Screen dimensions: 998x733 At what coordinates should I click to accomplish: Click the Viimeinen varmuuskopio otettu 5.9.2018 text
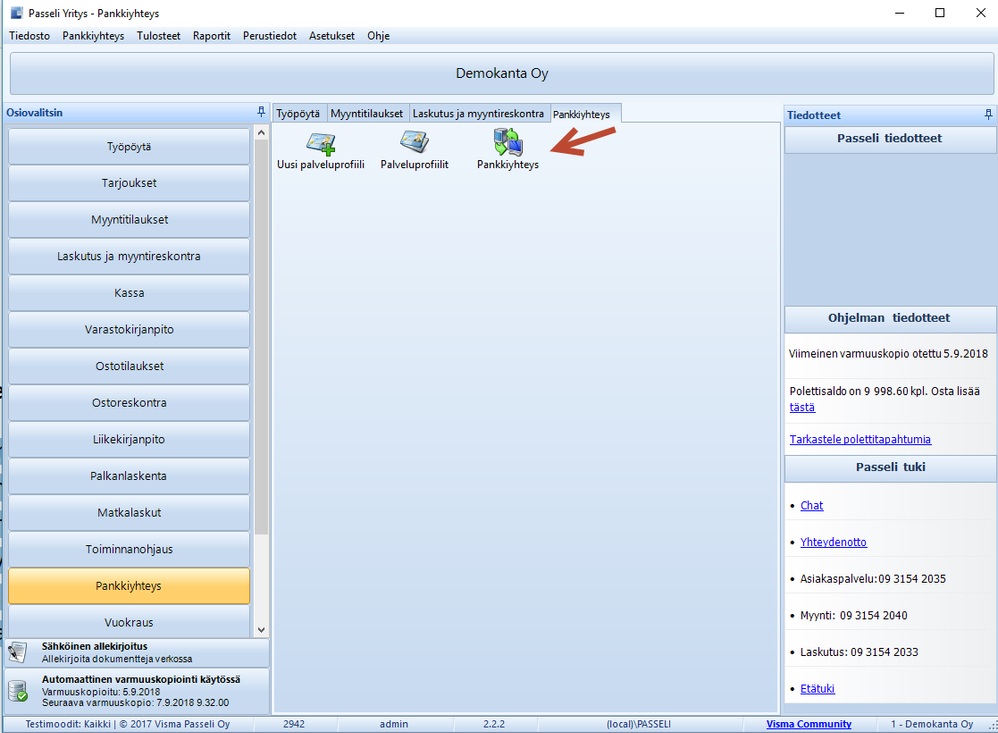[889, 354]
